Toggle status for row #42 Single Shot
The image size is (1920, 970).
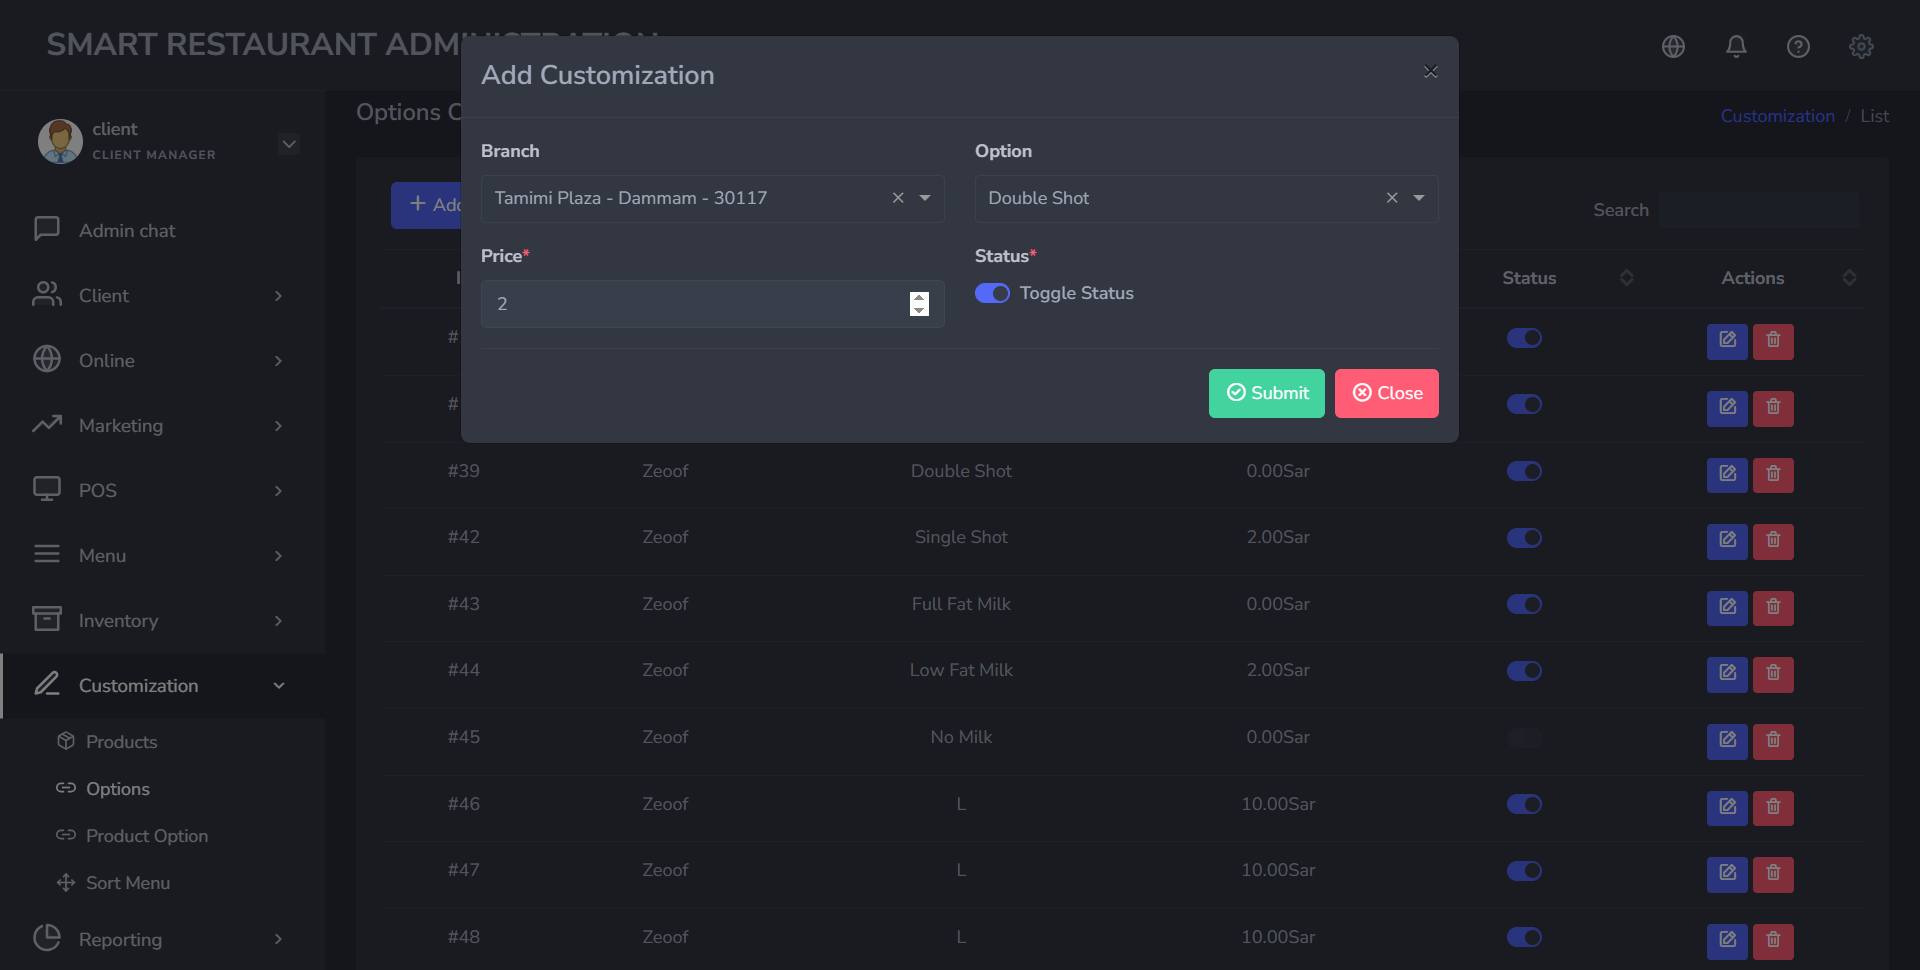pyautogui.click(x=1524, y=538)
